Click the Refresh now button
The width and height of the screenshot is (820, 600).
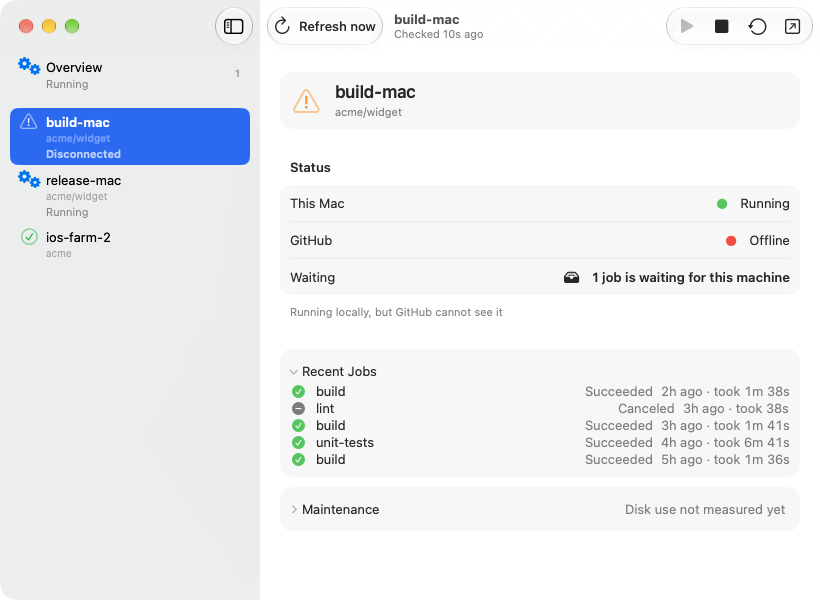click(x=325, y=26)
